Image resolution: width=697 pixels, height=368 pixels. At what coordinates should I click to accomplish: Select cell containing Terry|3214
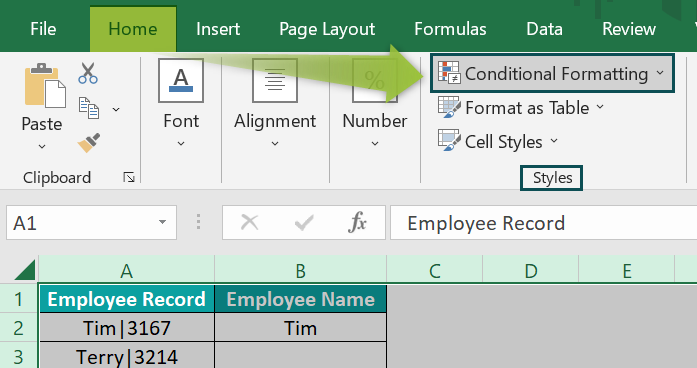tap(127, 356)
